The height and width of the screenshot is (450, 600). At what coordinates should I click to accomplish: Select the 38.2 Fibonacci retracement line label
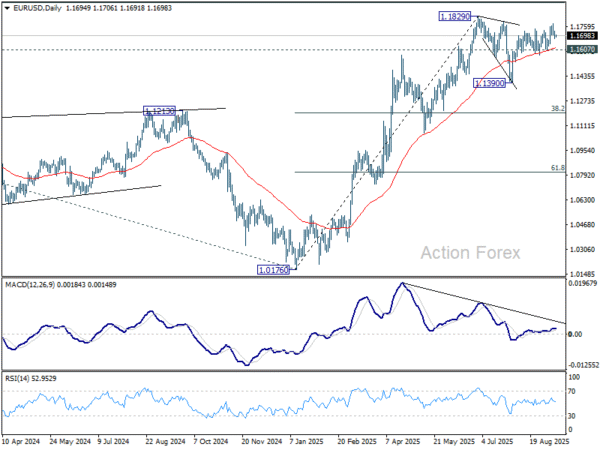pyautogui.click(x=558, y=109)
